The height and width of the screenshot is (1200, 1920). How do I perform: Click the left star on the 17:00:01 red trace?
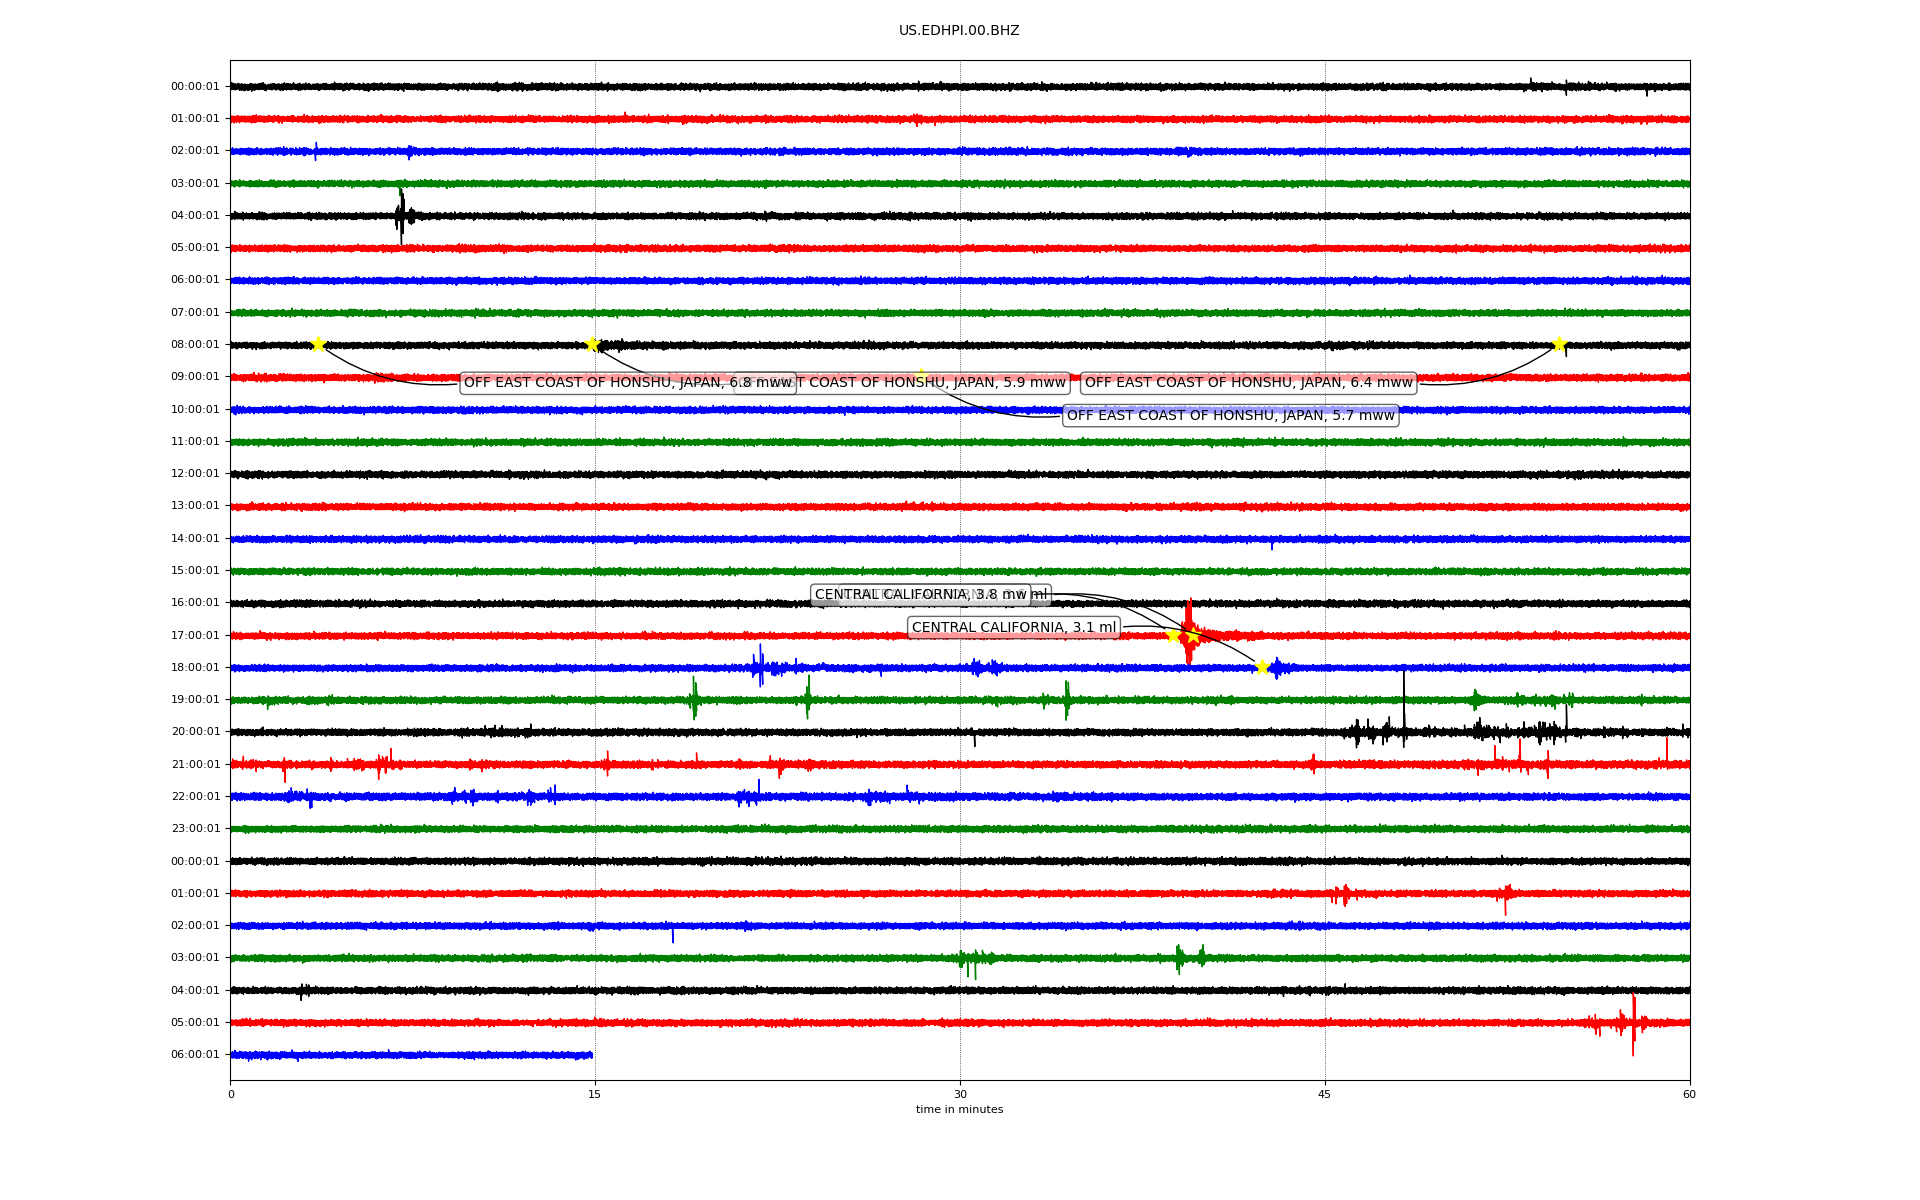coord(1173,635)
